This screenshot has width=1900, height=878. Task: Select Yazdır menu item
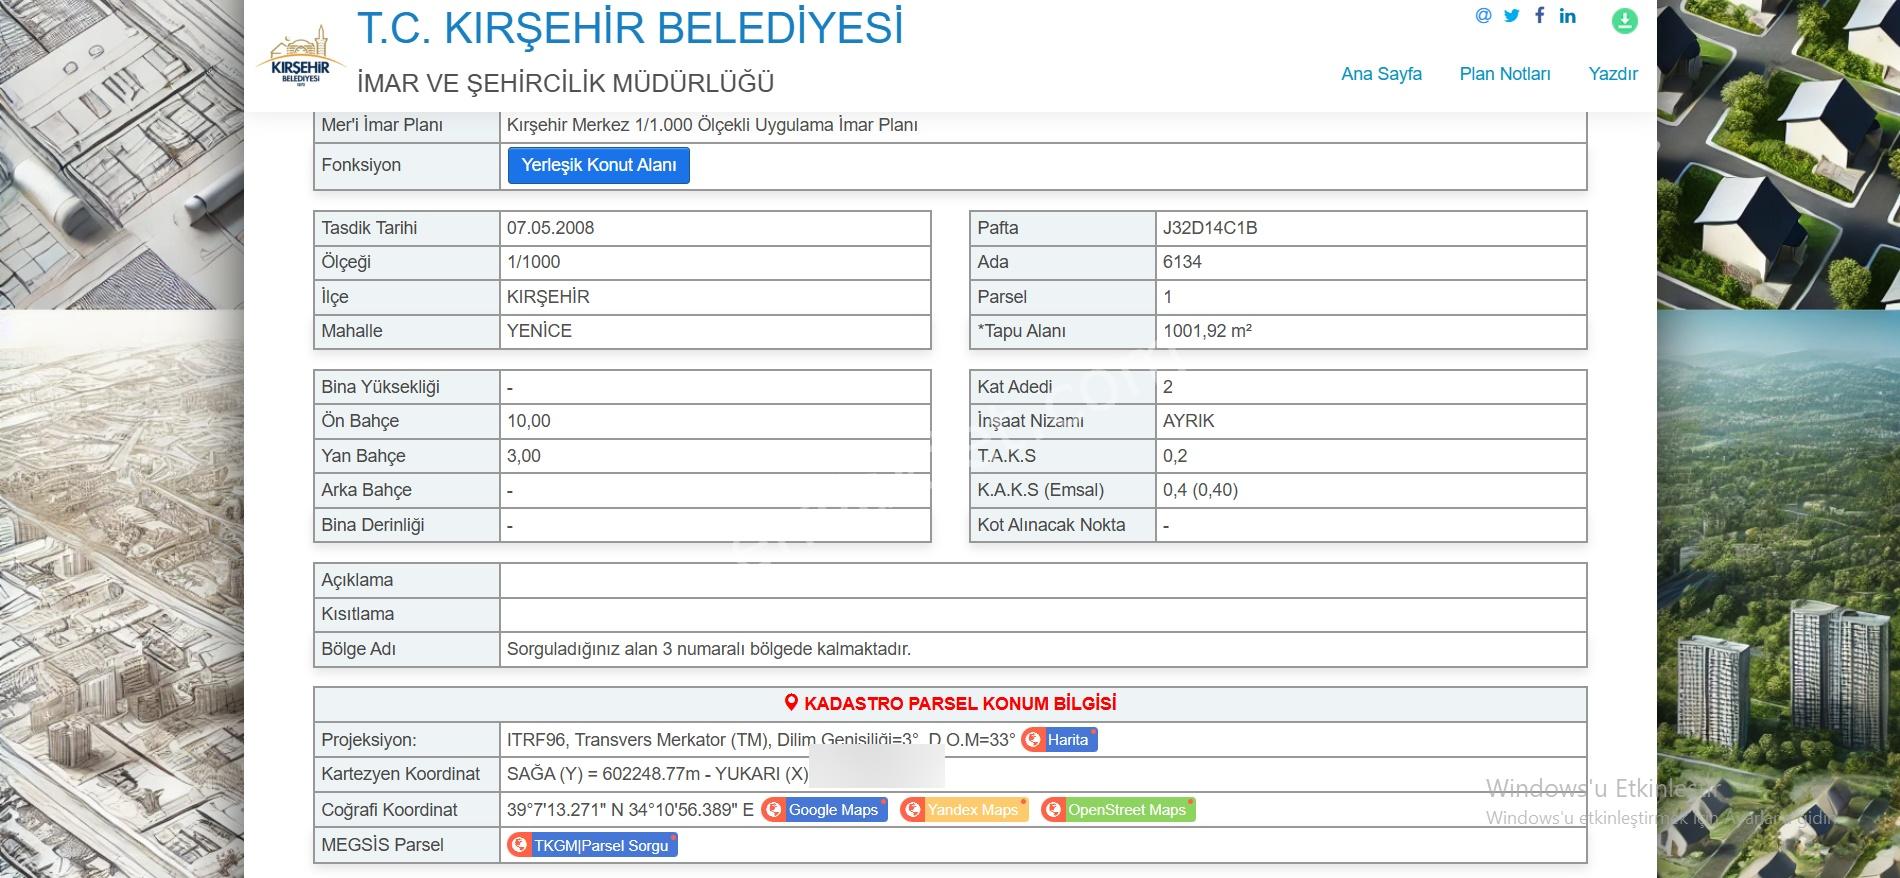[x=1613, y=74]
